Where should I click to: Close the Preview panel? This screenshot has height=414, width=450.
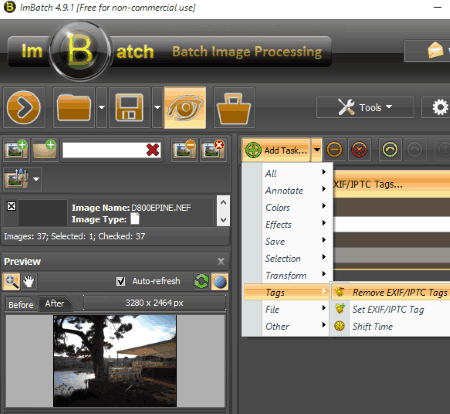tap(221, 261)
